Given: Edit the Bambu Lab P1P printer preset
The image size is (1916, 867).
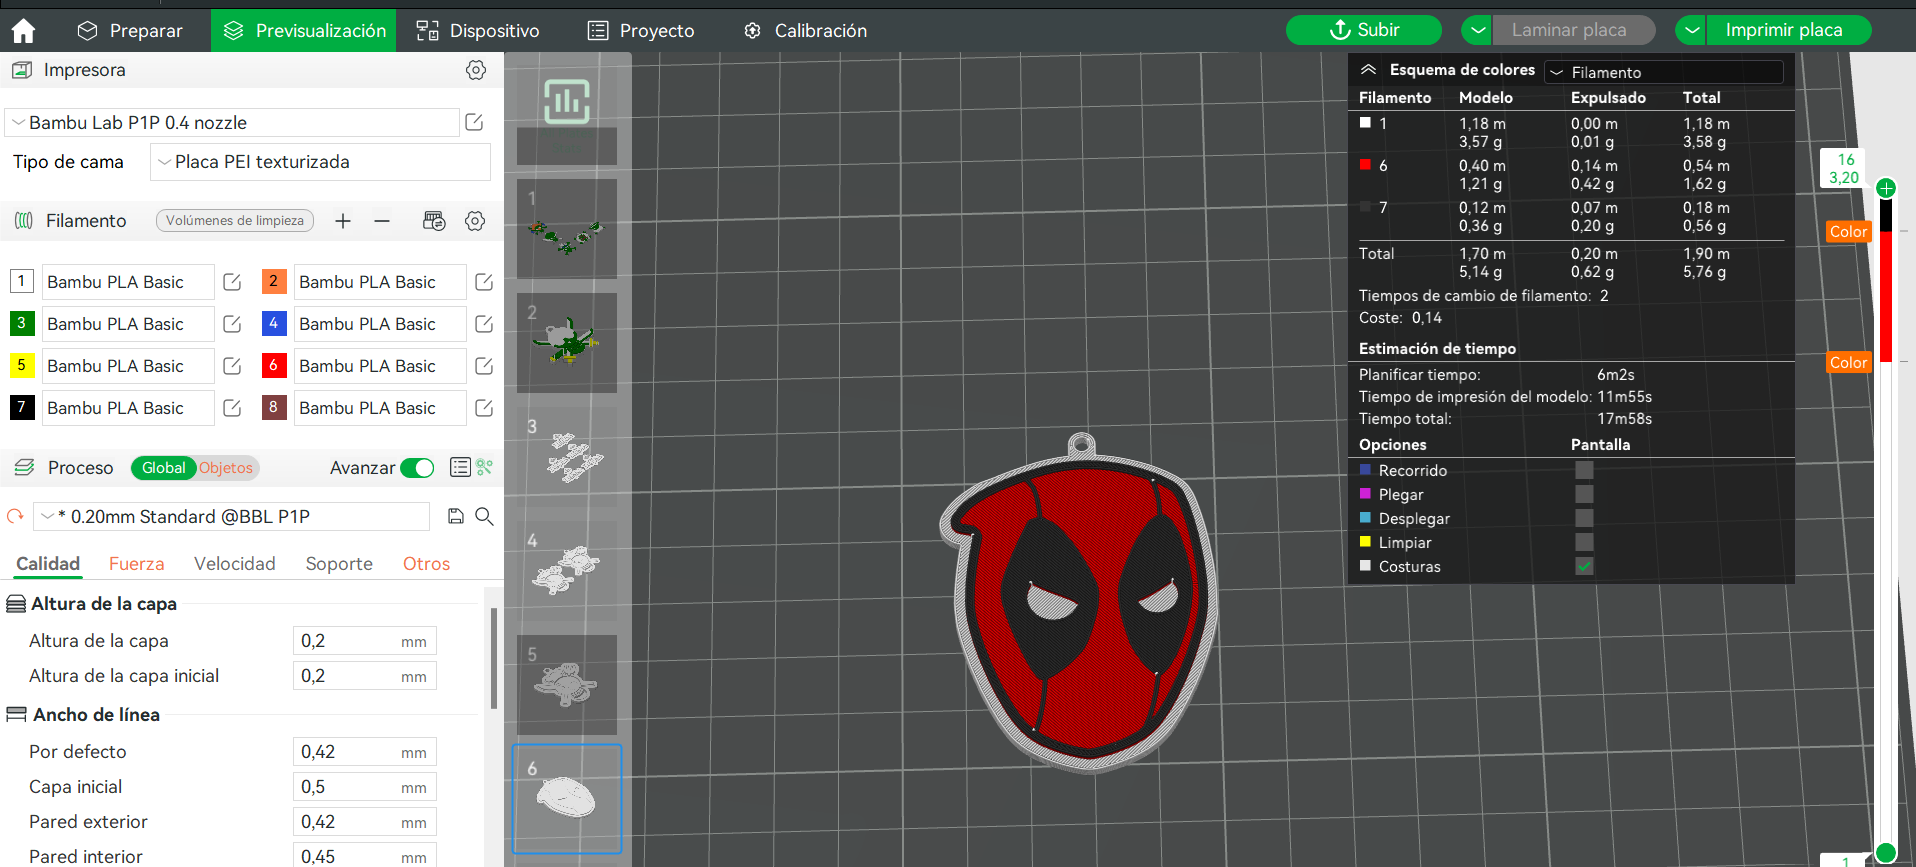Looking at the screenshot, I should [475, 122].
